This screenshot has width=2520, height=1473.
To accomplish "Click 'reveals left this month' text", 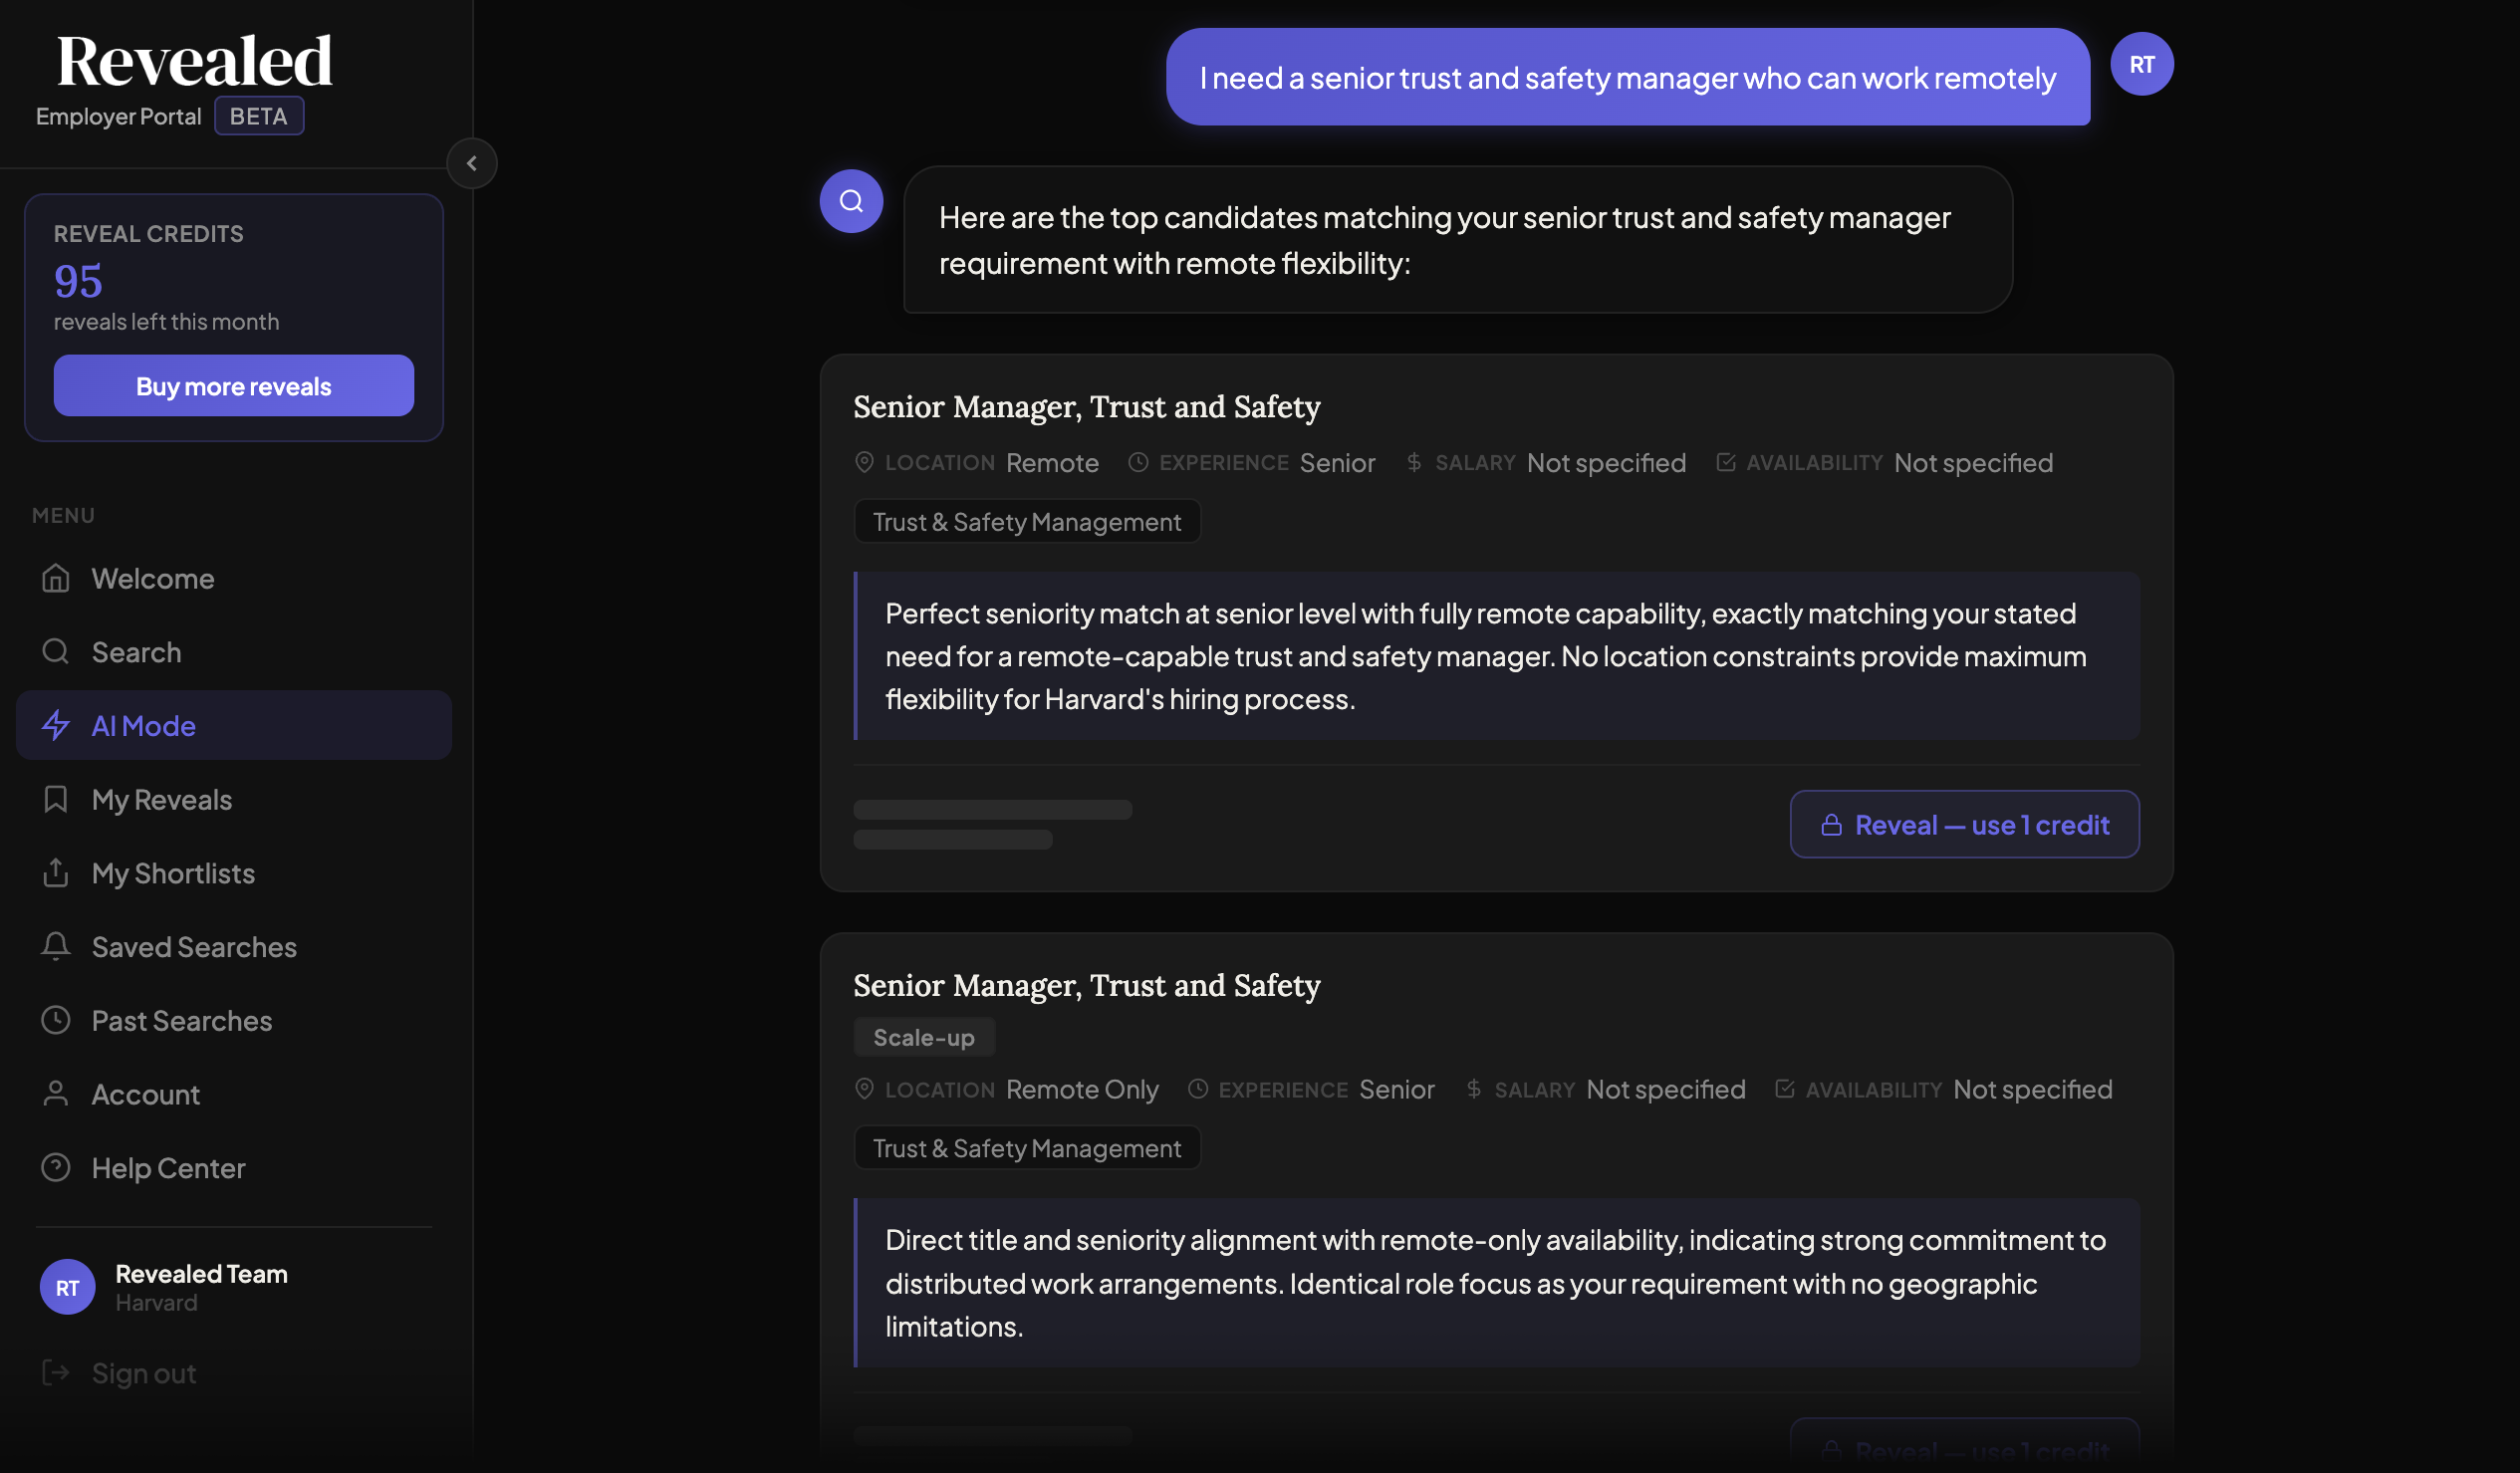I will tap(166, 322).
